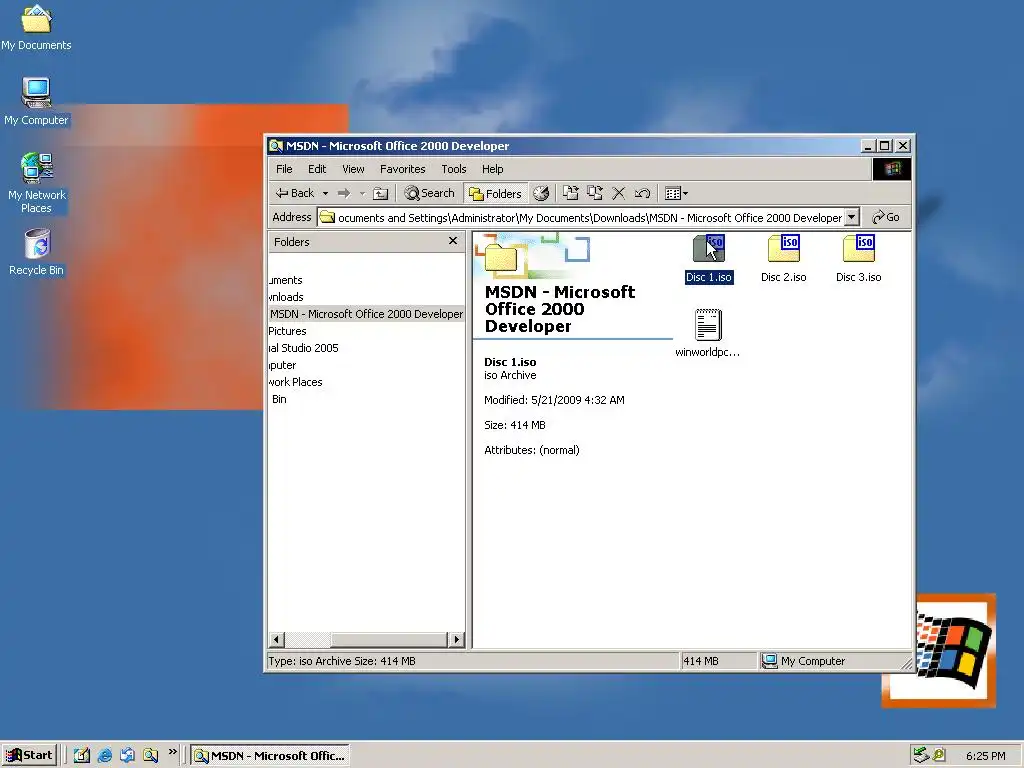Click the Show Desktop quick launch icon
Image resolution: width=1024 pixels, height=768 pixels.
(x=82, y=756)
